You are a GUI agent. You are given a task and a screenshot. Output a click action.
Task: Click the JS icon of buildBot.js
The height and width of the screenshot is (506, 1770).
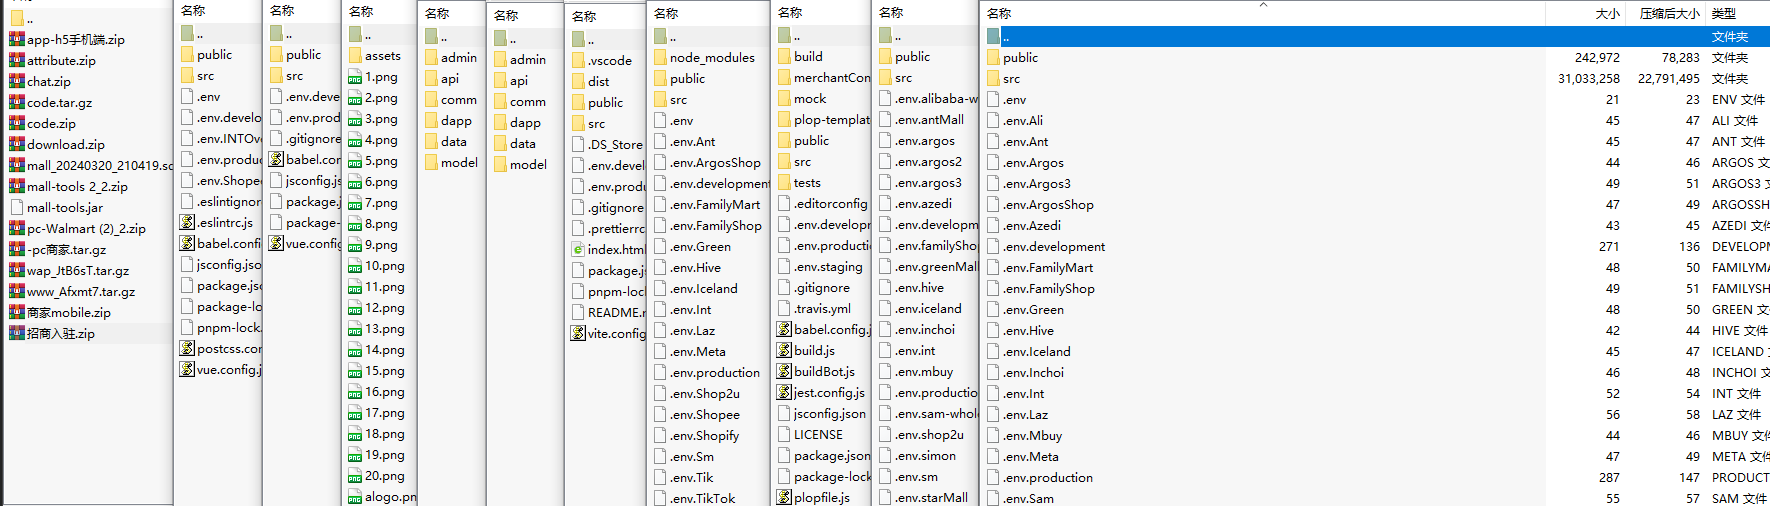tap(784, 371)
